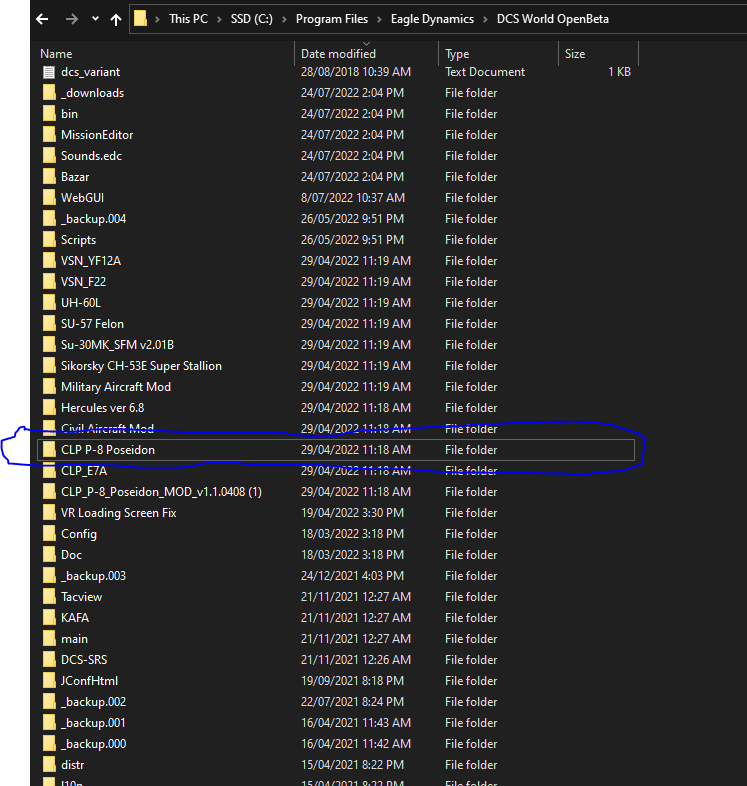The height and width of the screenshot is (786, 747).
Task: Select UH-60L folder icon
Action: [49, 303]
